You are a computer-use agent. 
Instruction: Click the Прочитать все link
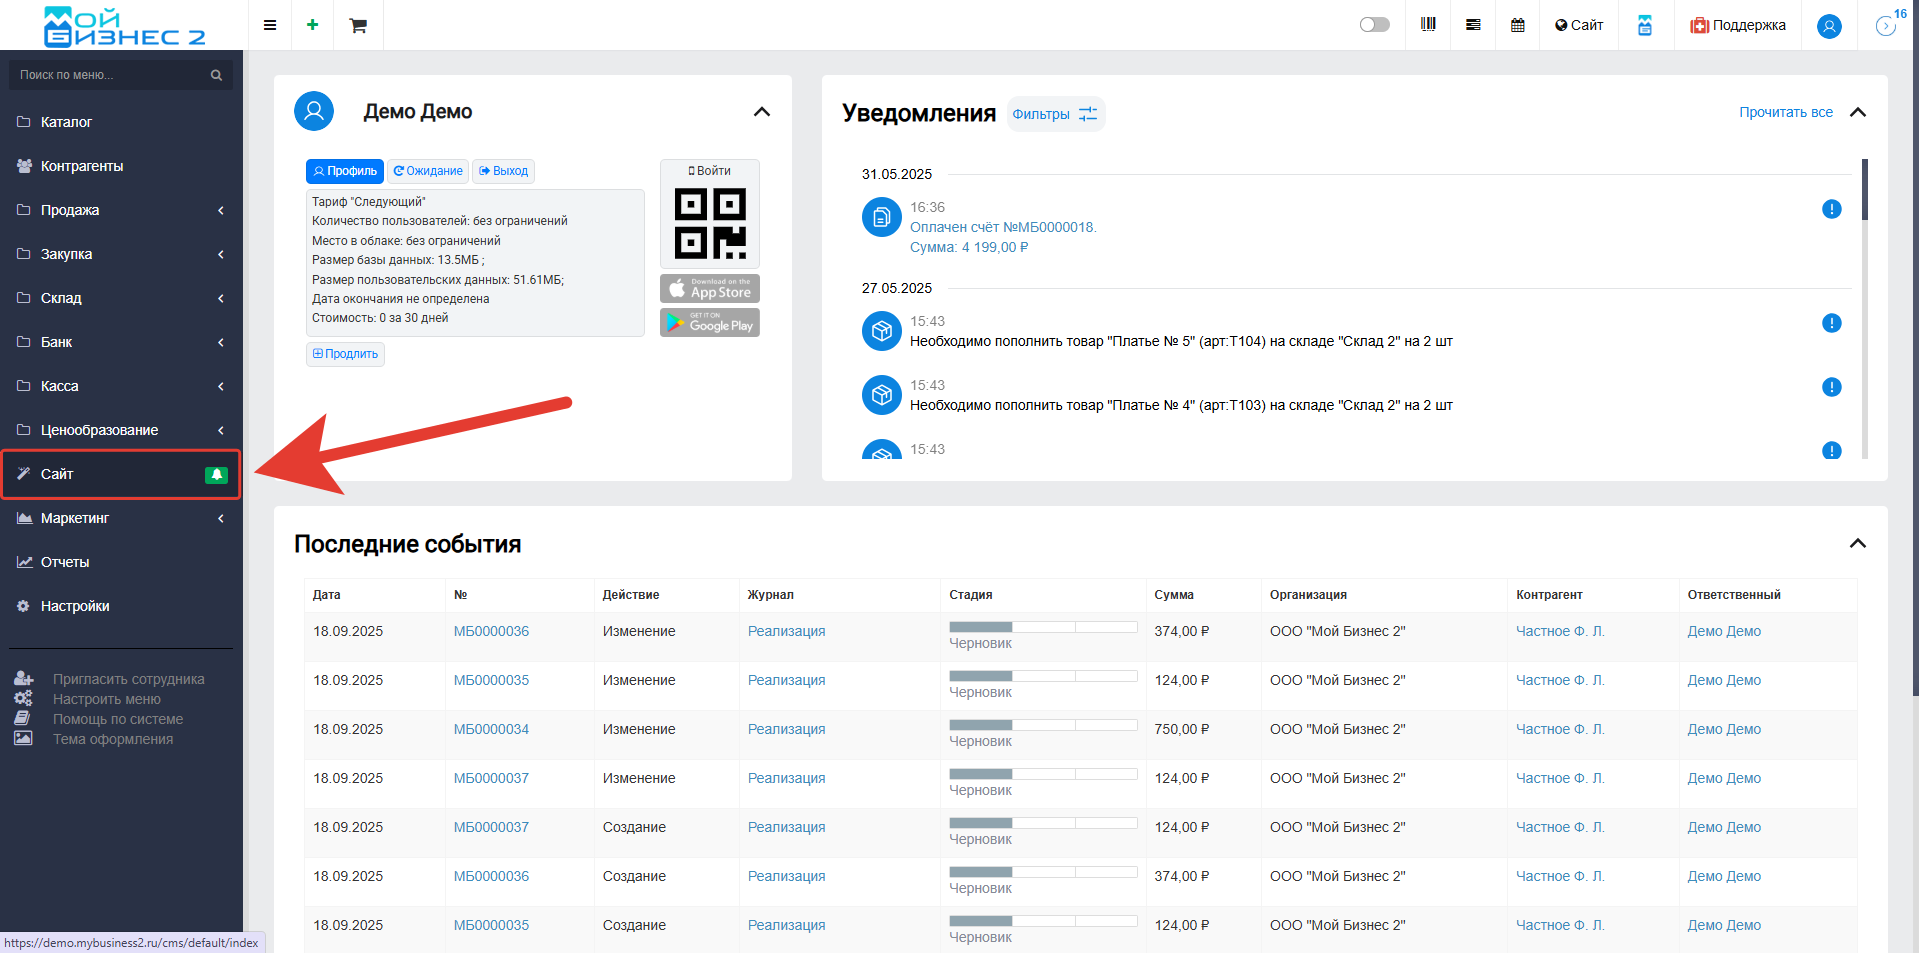1785,113
